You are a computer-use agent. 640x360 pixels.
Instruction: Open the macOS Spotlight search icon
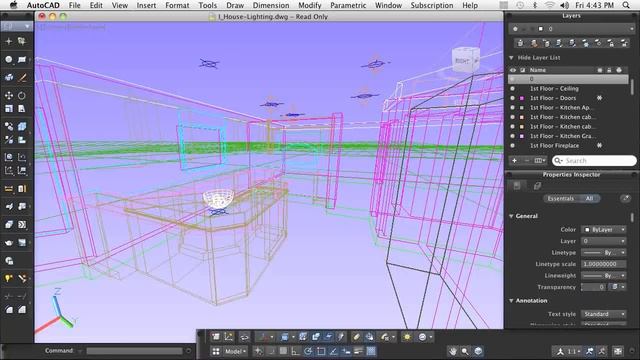coord(626,5)
